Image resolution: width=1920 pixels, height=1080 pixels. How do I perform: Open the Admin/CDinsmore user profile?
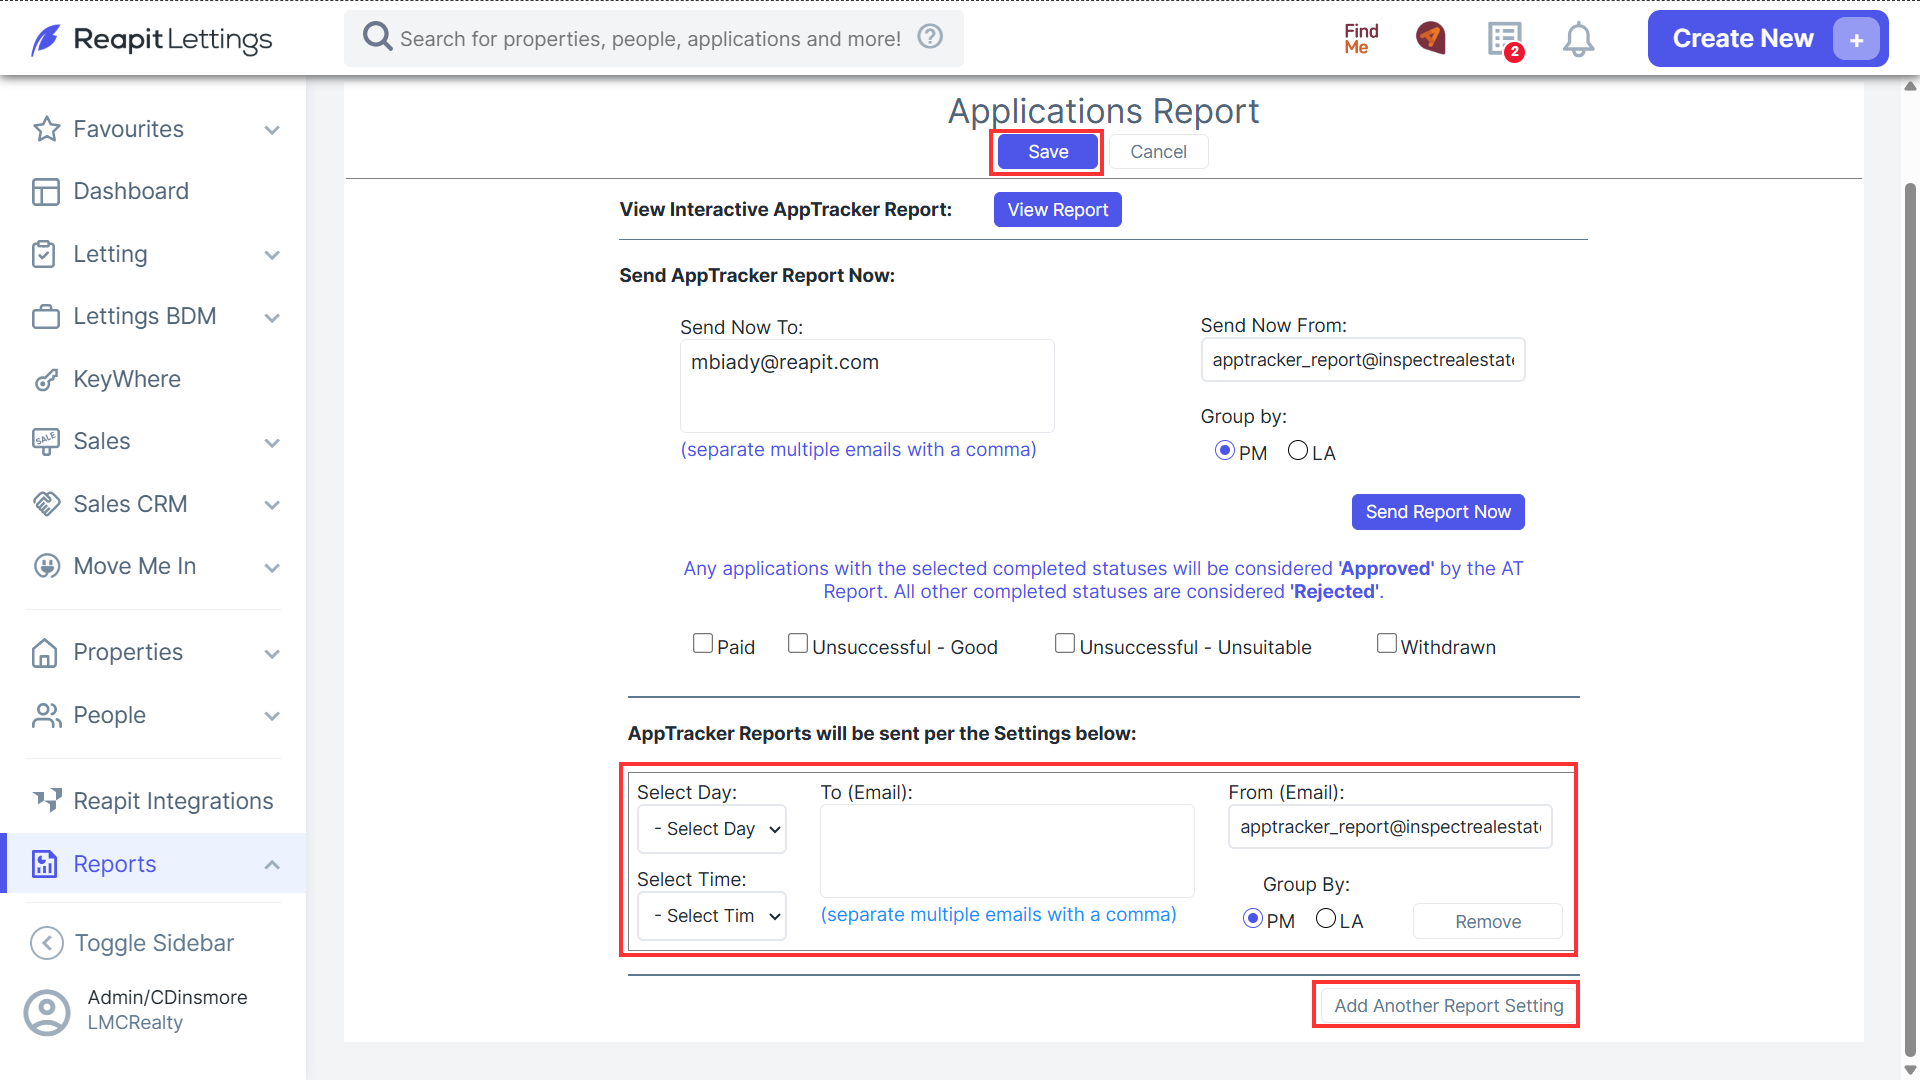click(x=136, y=1010)
